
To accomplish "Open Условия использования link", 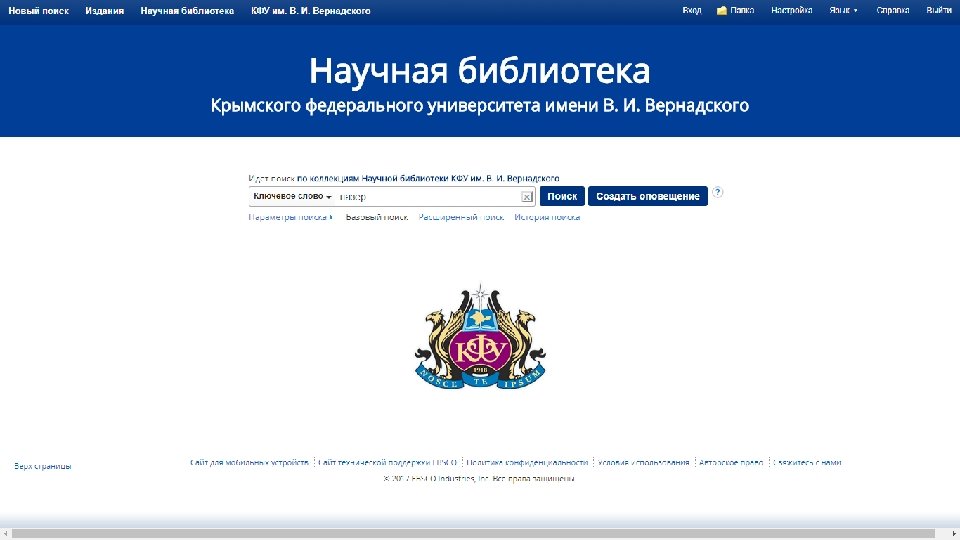I will point(643,463).
